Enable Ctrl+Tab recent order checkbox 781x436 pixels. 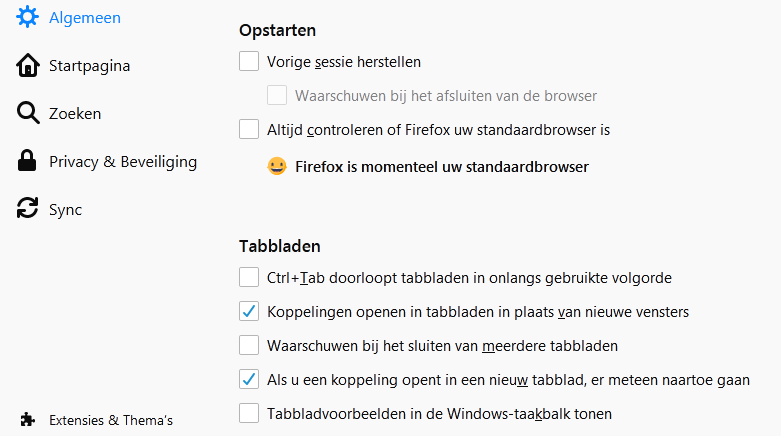[x=249, y=278]
